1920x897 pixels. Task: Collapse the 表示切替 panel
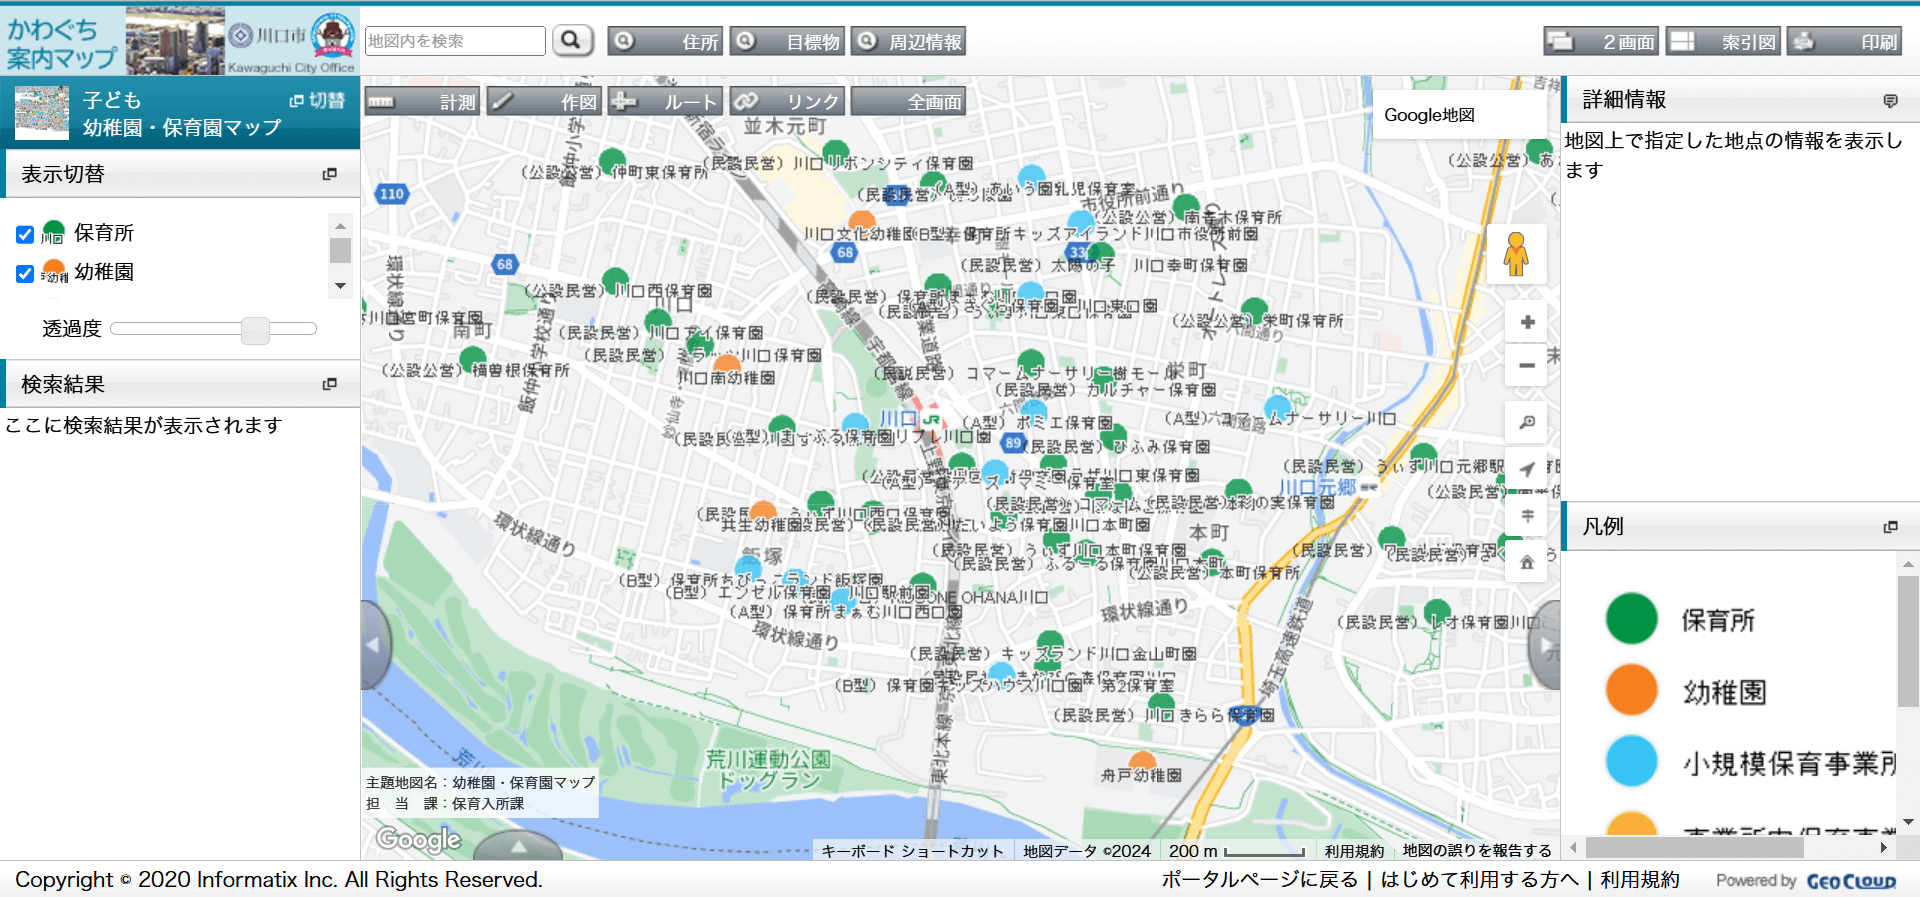(329, 174)
